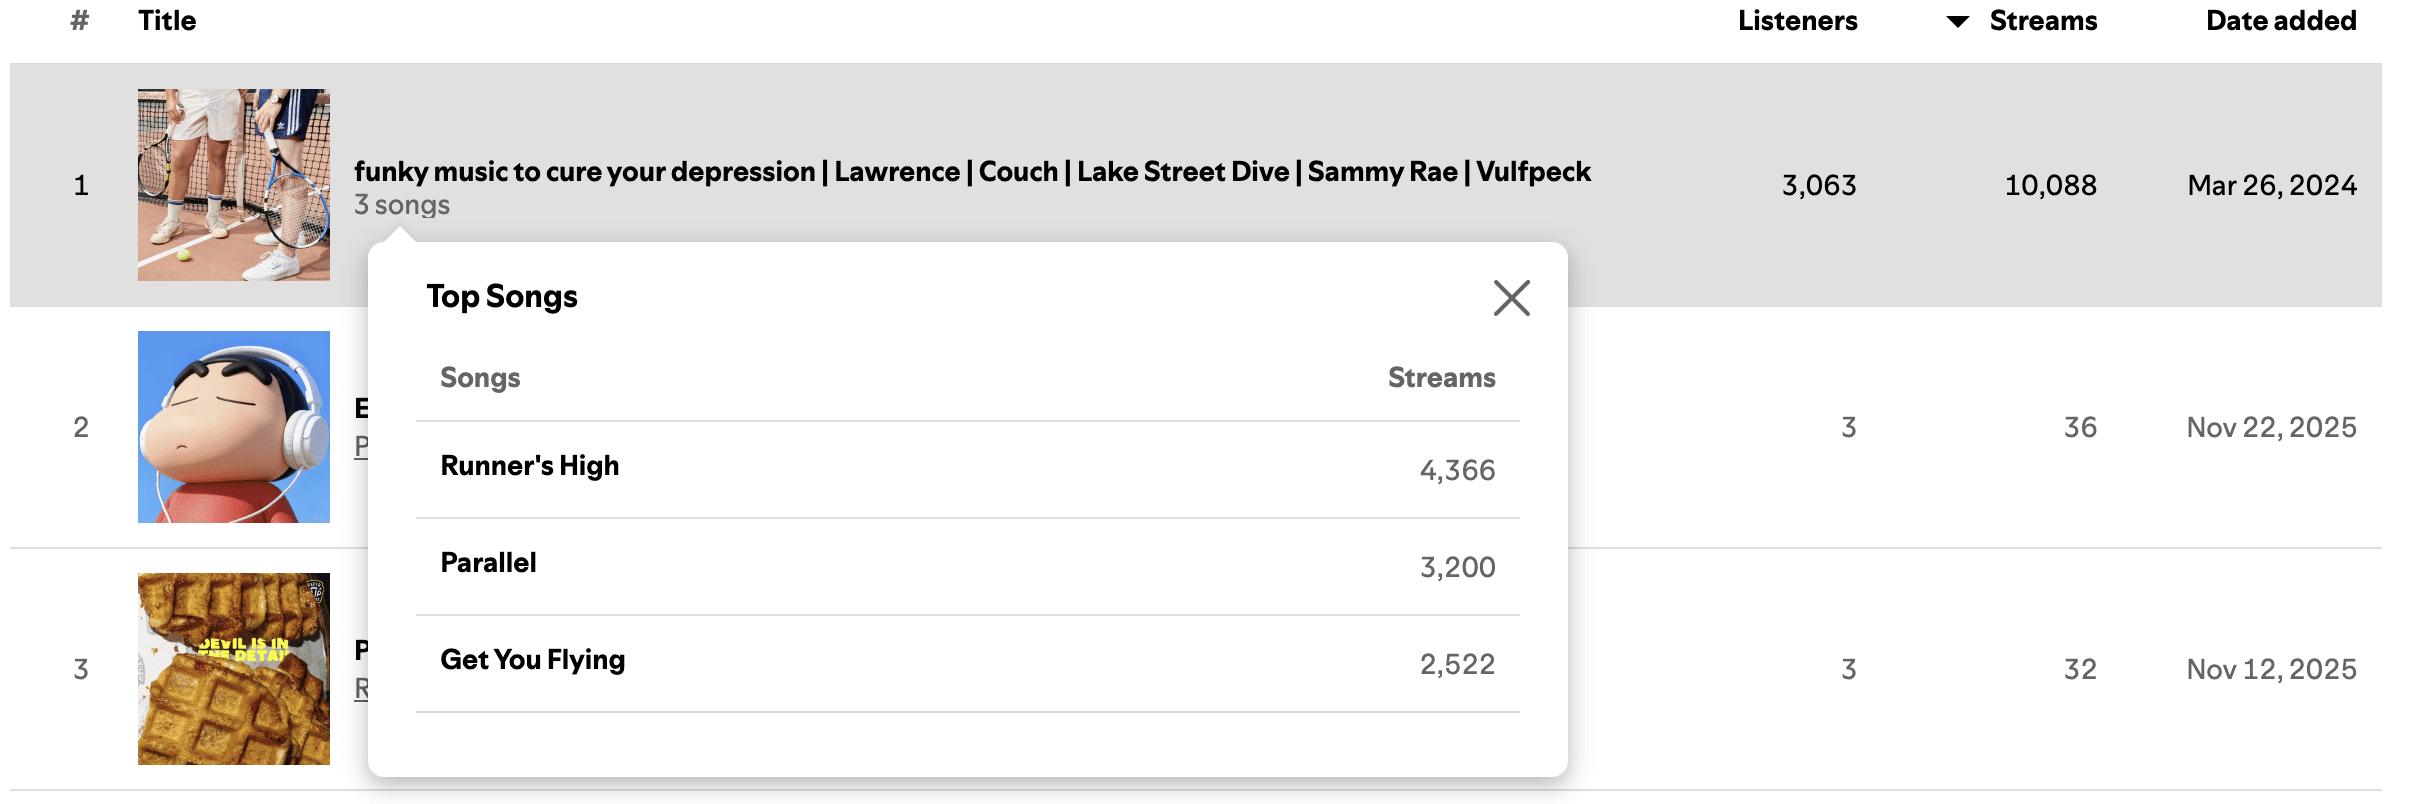
Task: Click the Streams header in Top Songs popup
Action: point(1441,378)
